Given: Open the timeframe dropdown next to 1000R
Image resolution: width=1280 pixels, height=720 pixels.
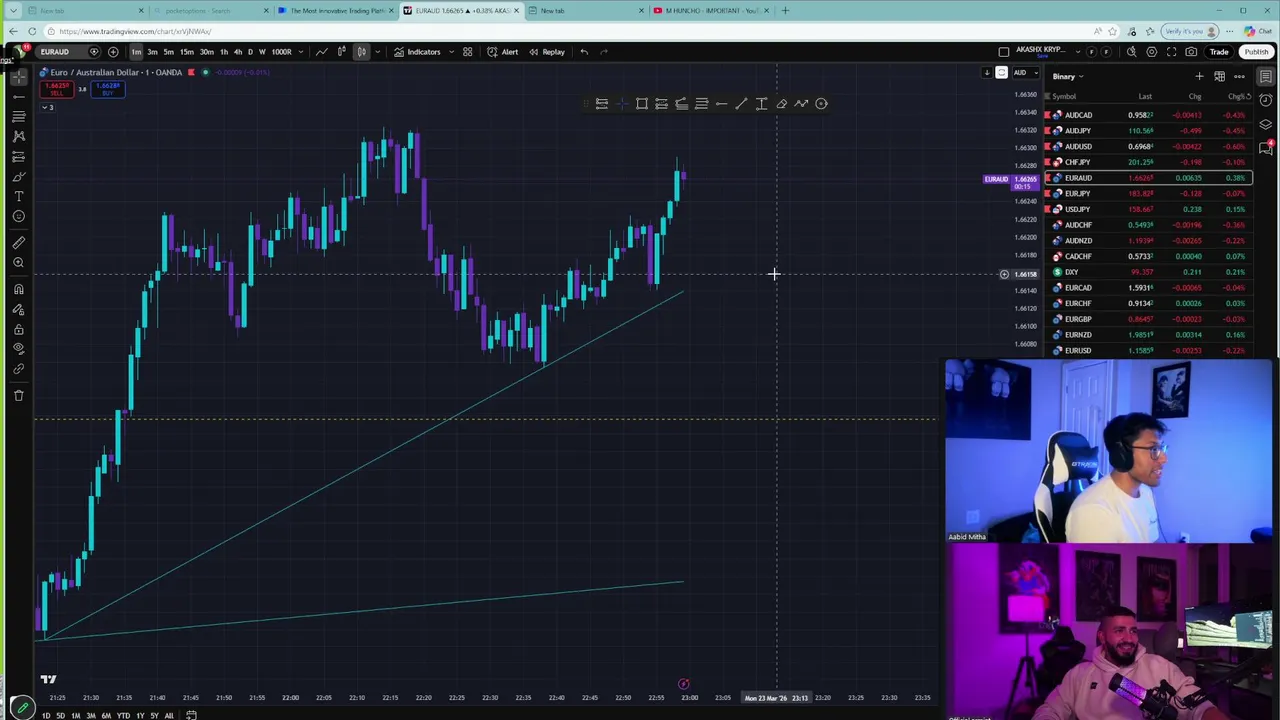Looking at the screenshot, I should [x=302, y=52].
